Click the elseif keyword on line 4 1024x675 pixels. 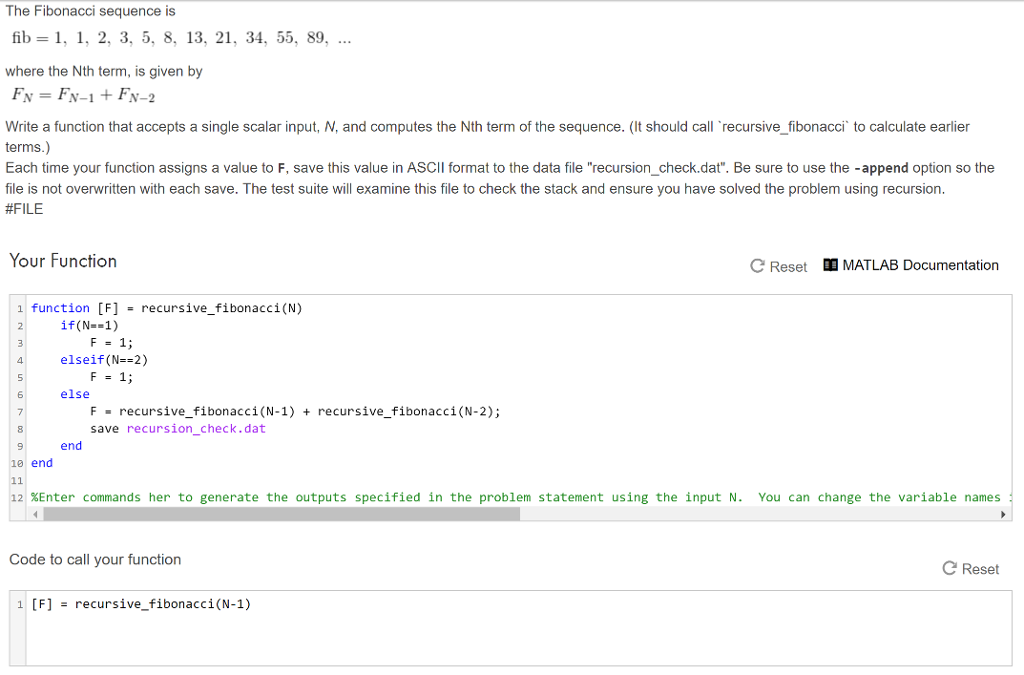tap(82, 359)
